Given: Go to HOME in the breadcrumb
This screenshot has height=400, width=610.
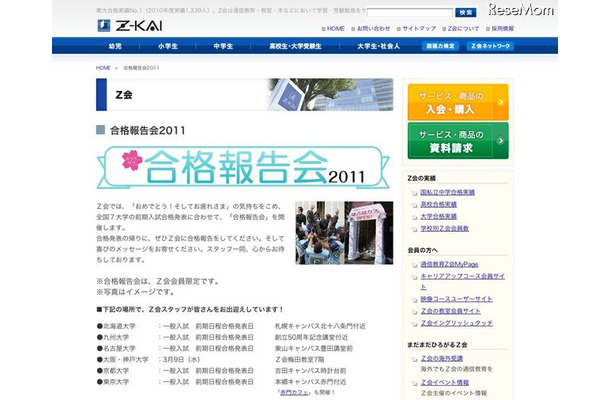Looking at the screenshot, I should point(103,68).
